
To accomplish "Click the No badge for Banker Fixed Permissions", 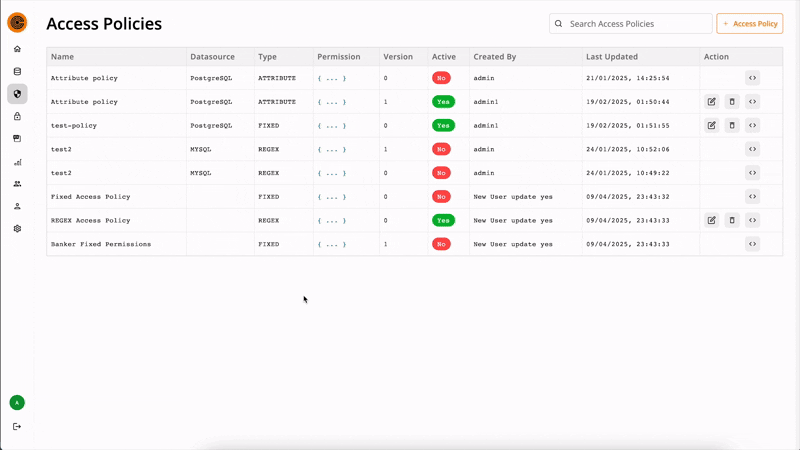I will [x=441, y=244].
